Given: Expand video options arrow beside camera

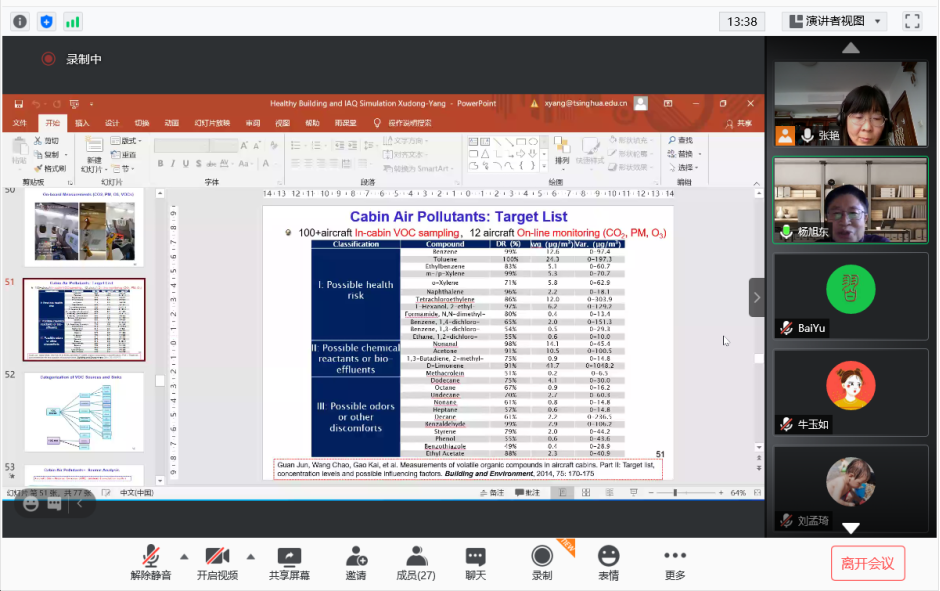Looking at the screenshot, I should tap(250, 556).
